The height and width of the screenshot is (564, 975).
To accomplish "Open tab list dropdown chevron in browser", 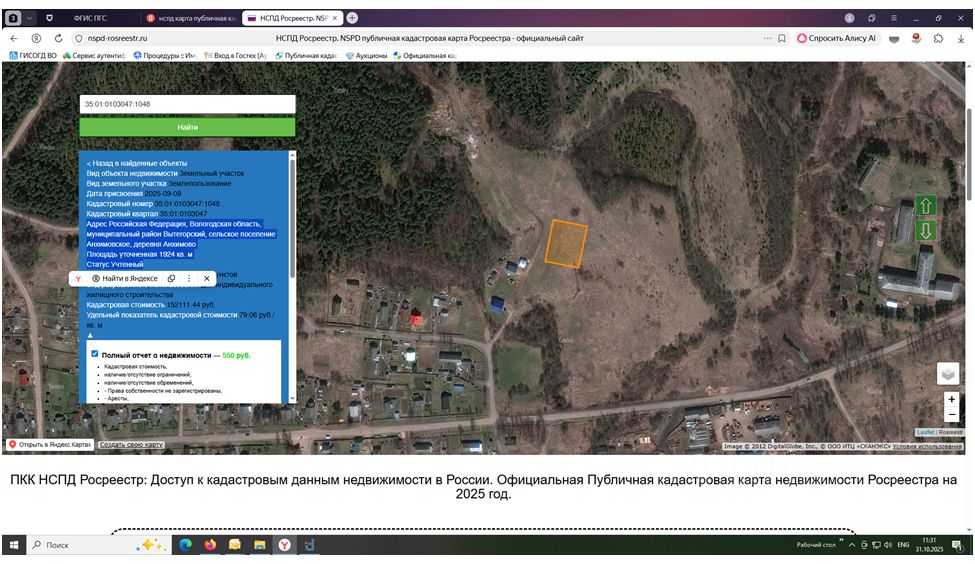I will tap(29, 18).
